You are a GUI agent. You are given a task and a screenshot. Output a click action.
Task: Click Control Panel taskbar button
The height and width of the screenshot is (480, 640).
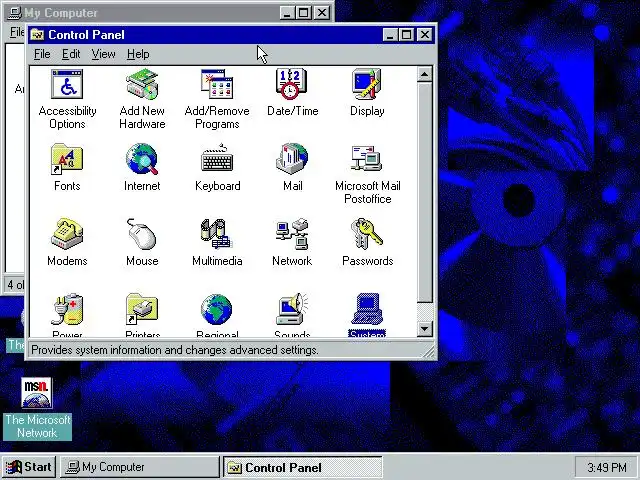302,467
